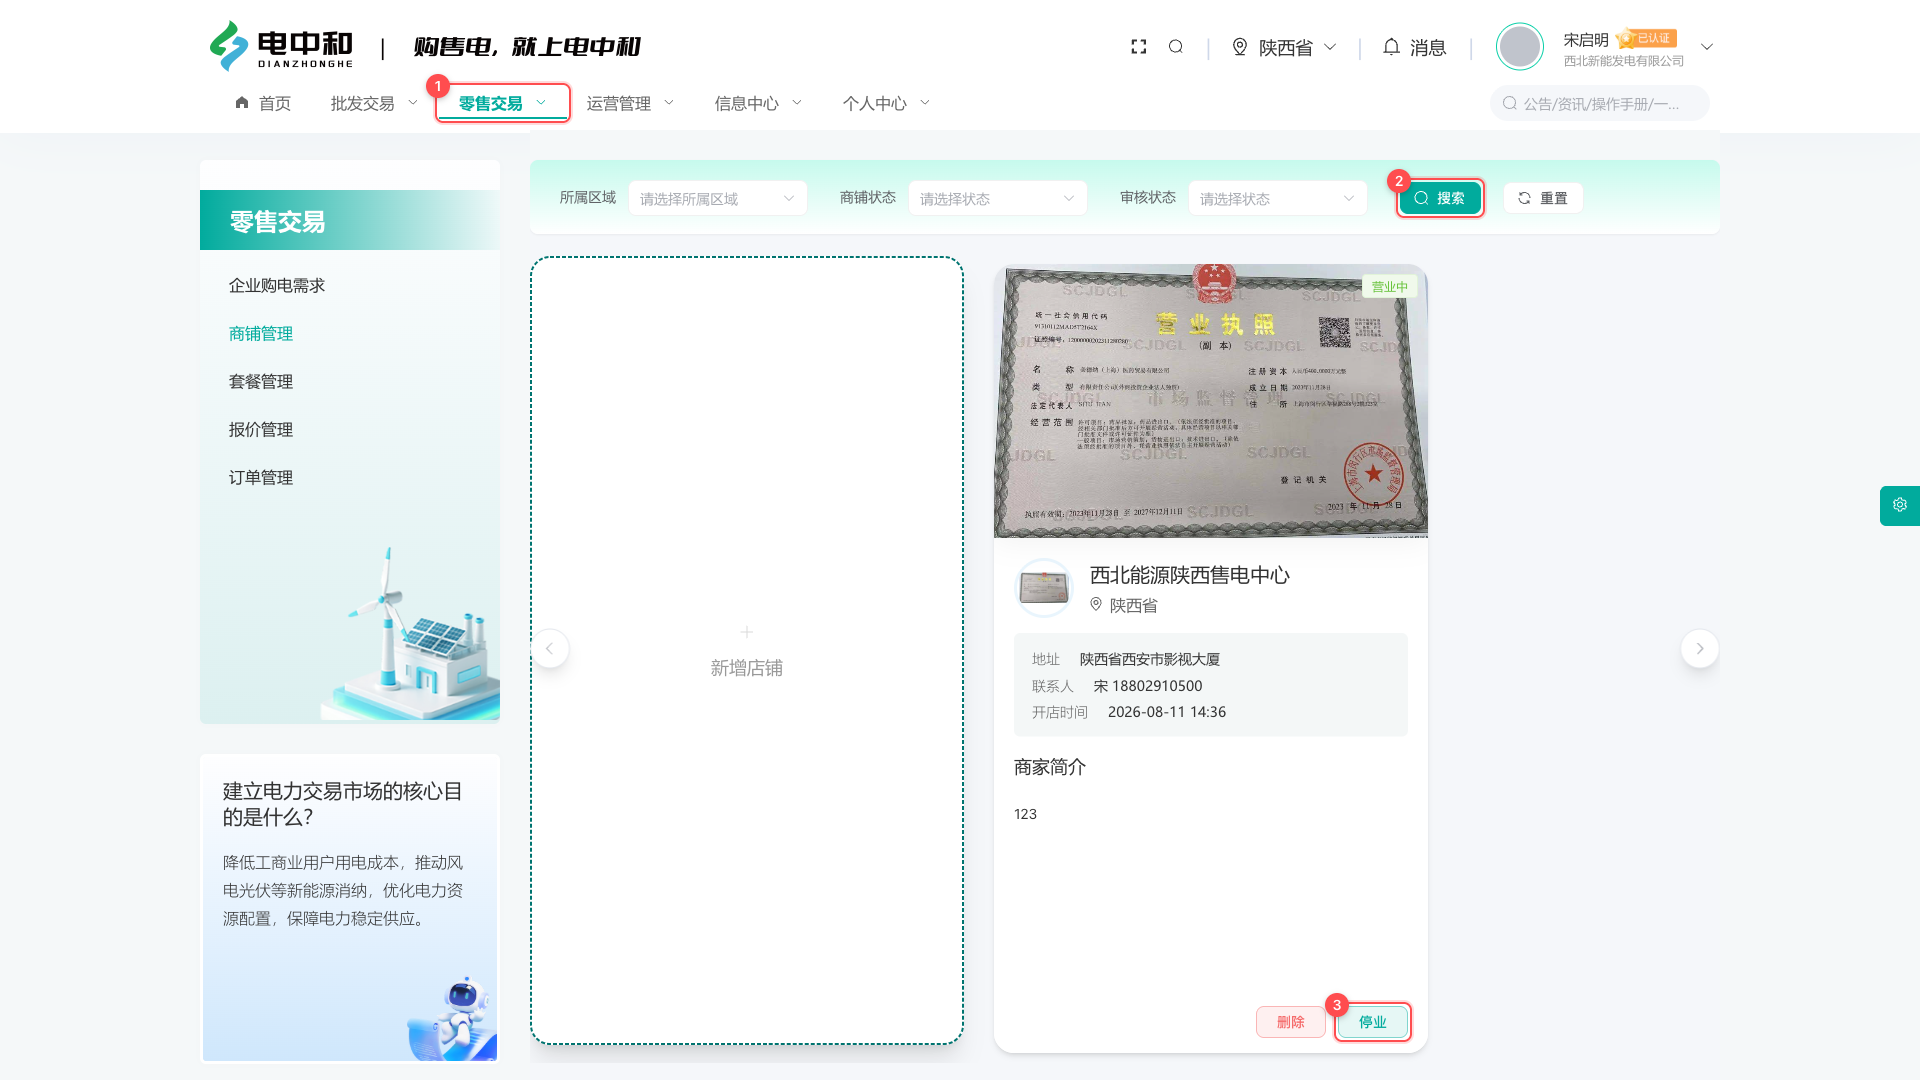This screenshot has width=1920, height=1080.
Task: Click contact 宋 18802910500
Action: point(1148,686)
